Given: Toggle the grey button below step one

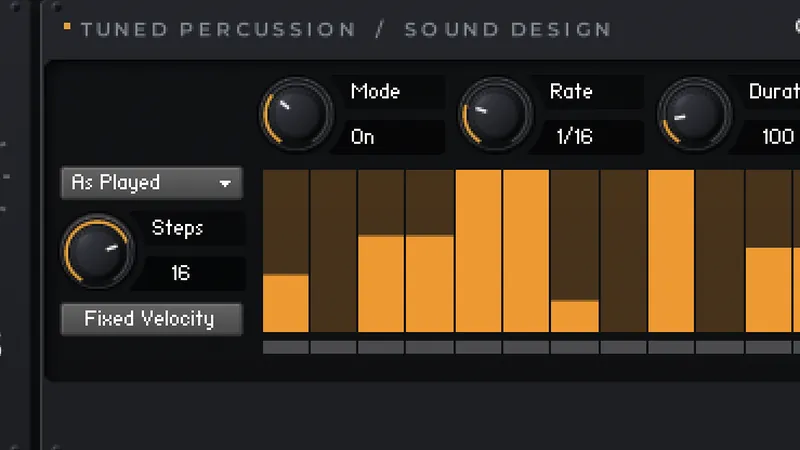Looking at the screenshot, I should 286,348.
